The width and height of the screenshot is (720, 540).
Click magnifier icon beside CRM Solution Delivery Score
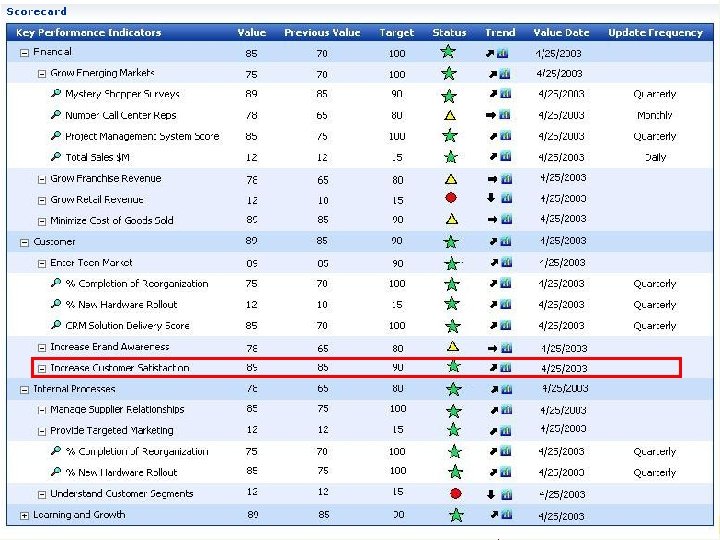coord(56,325)
